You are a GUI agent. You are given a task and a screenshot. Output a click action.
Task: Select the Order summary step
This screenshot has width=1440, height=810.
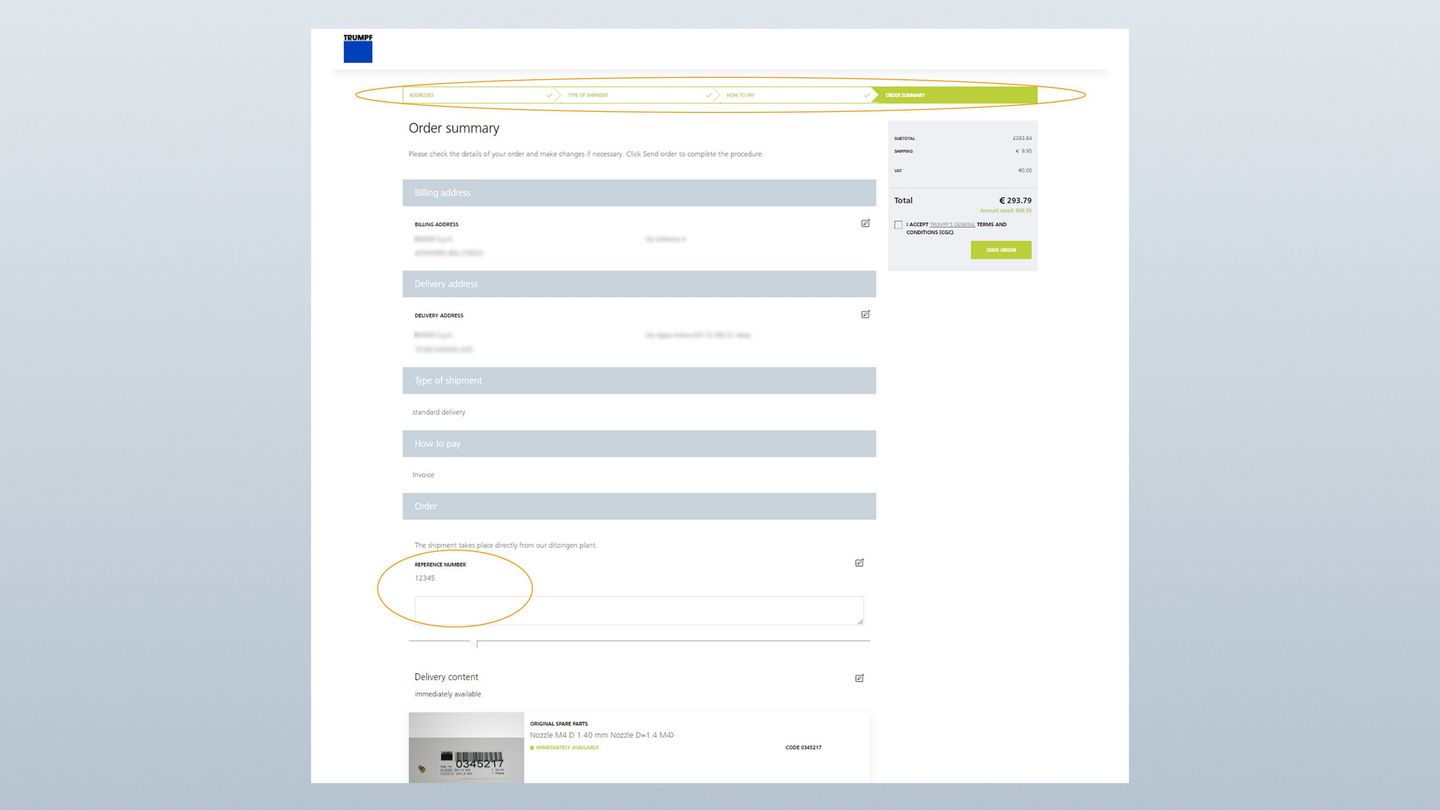coord(954,95)
